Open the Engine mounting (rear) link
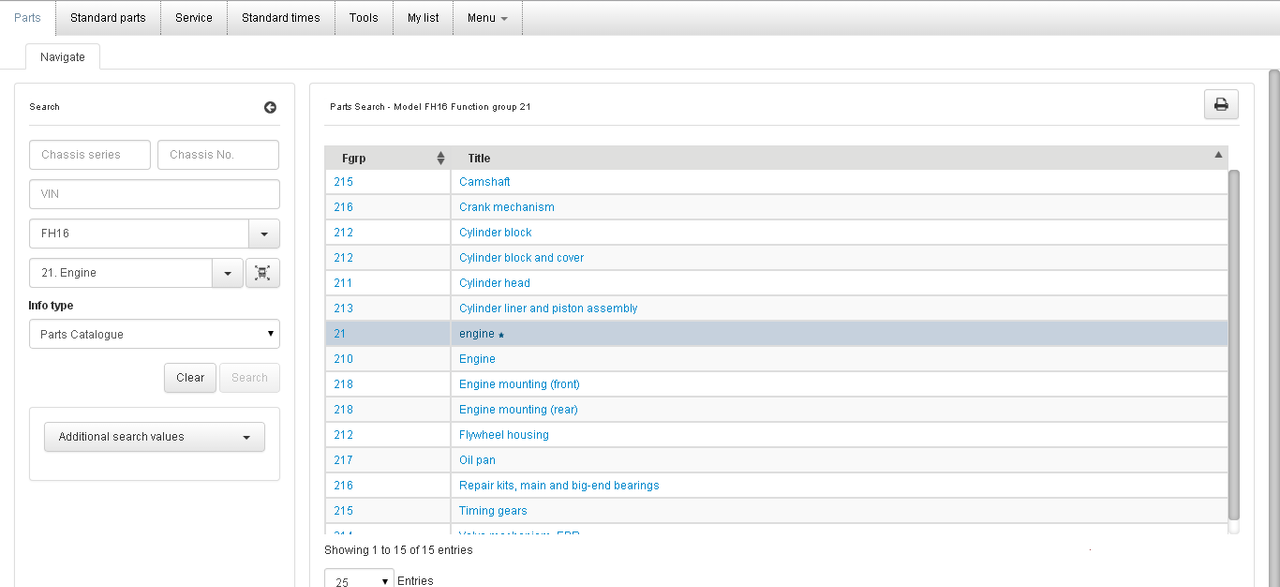The height and width of the screenshot is (587, 1280). click(x=518, y=409)
